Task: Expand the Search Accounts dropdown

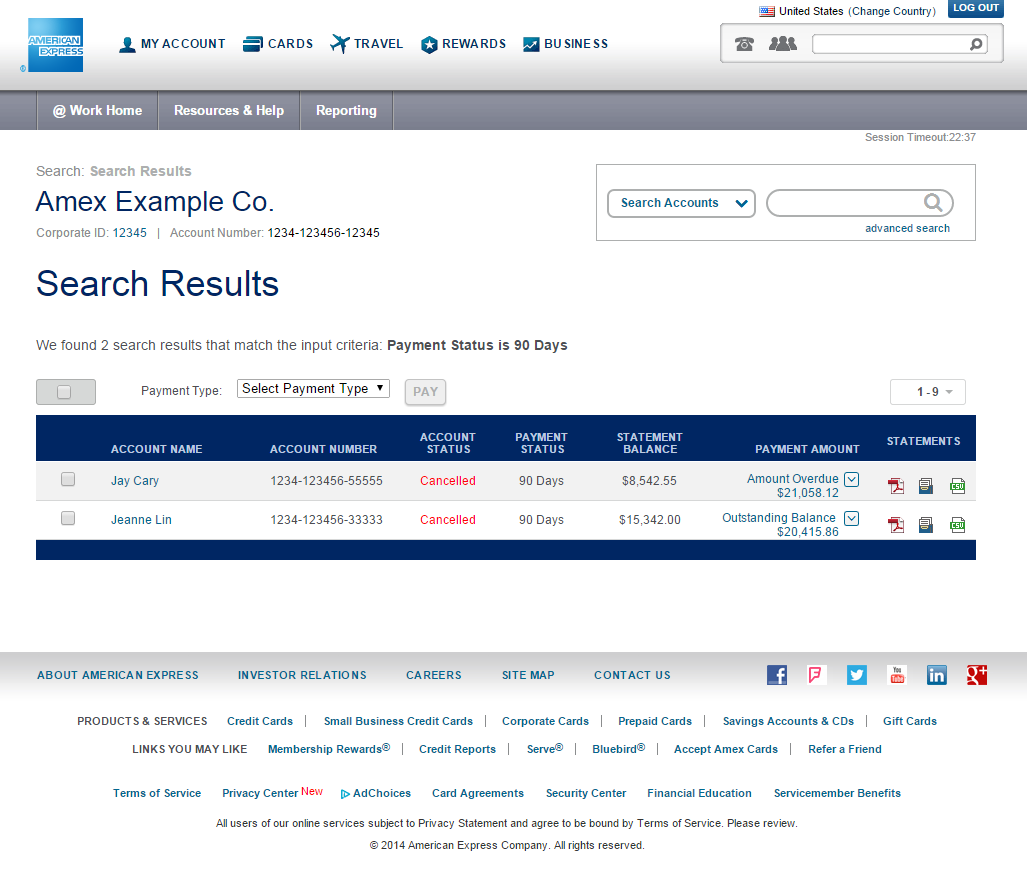Action: click(681, 203)
